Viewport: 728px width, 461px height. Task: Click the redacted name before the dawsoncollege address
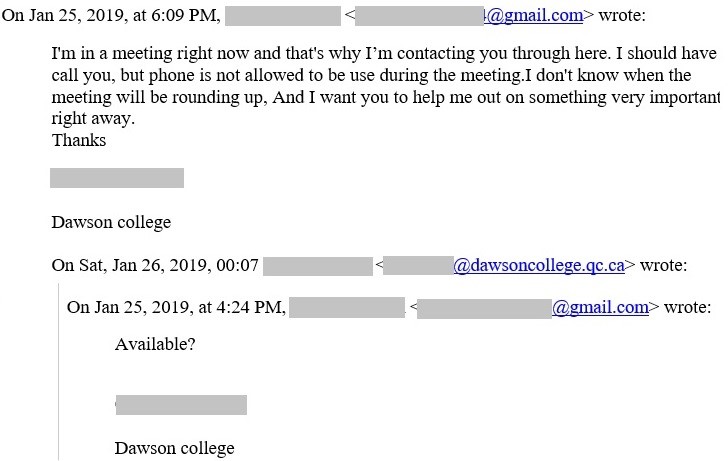coord(318,266)
